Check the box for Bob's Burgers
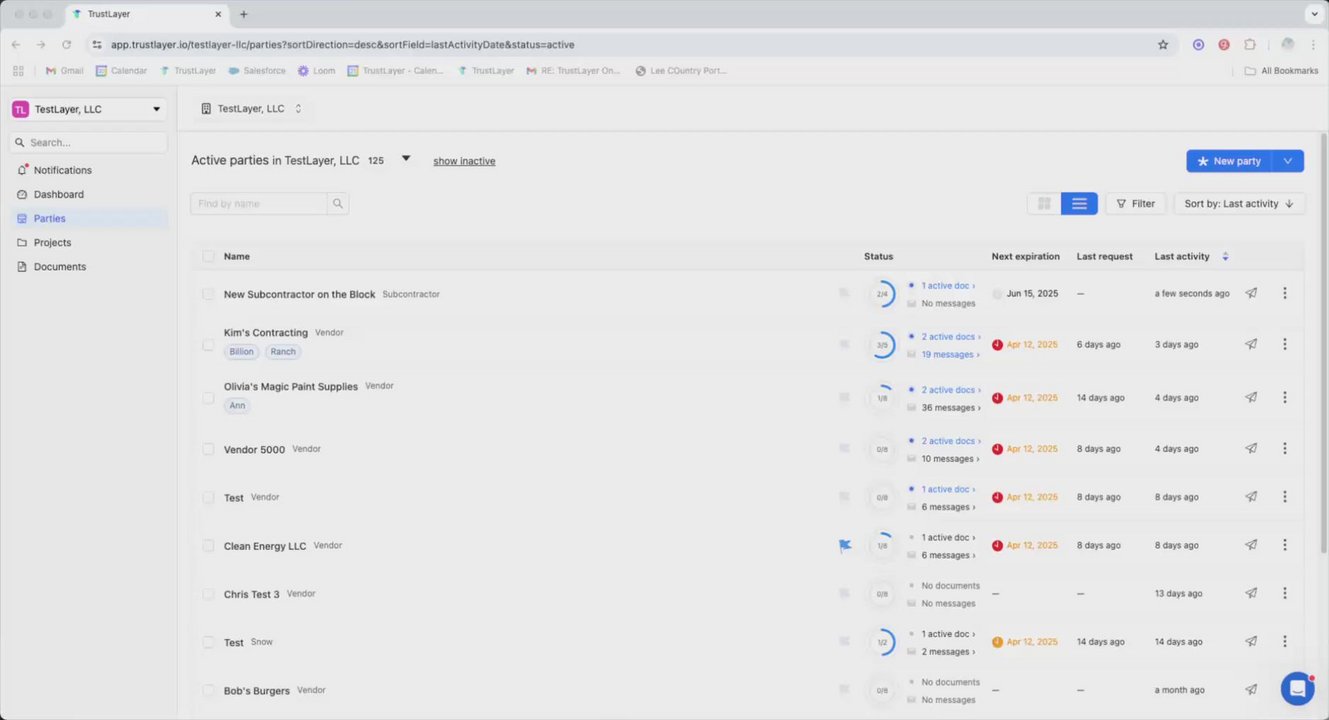 click(208, 690)
